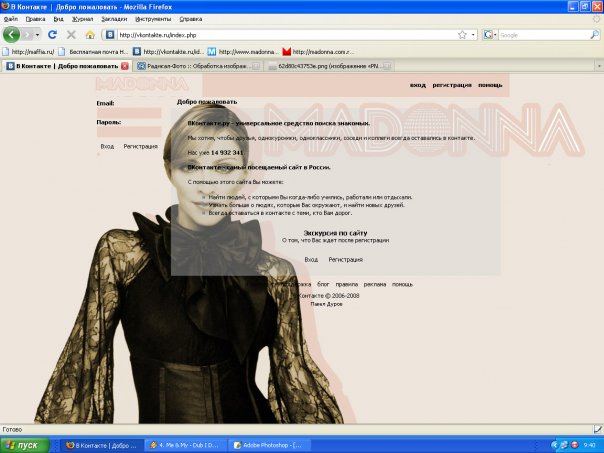
Task: Click the VKontakte site icon in the address bar
Action: tap(110, 35)
